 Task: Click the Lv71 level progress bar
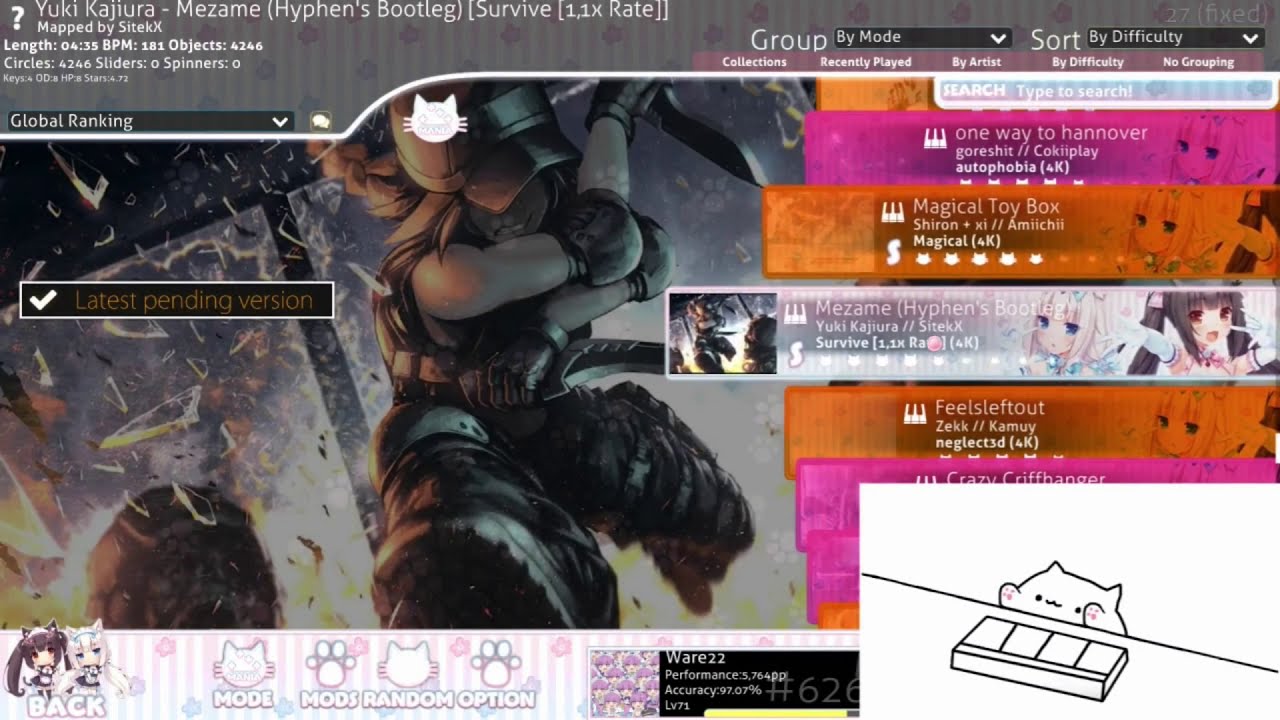click(x=780, y=714)
